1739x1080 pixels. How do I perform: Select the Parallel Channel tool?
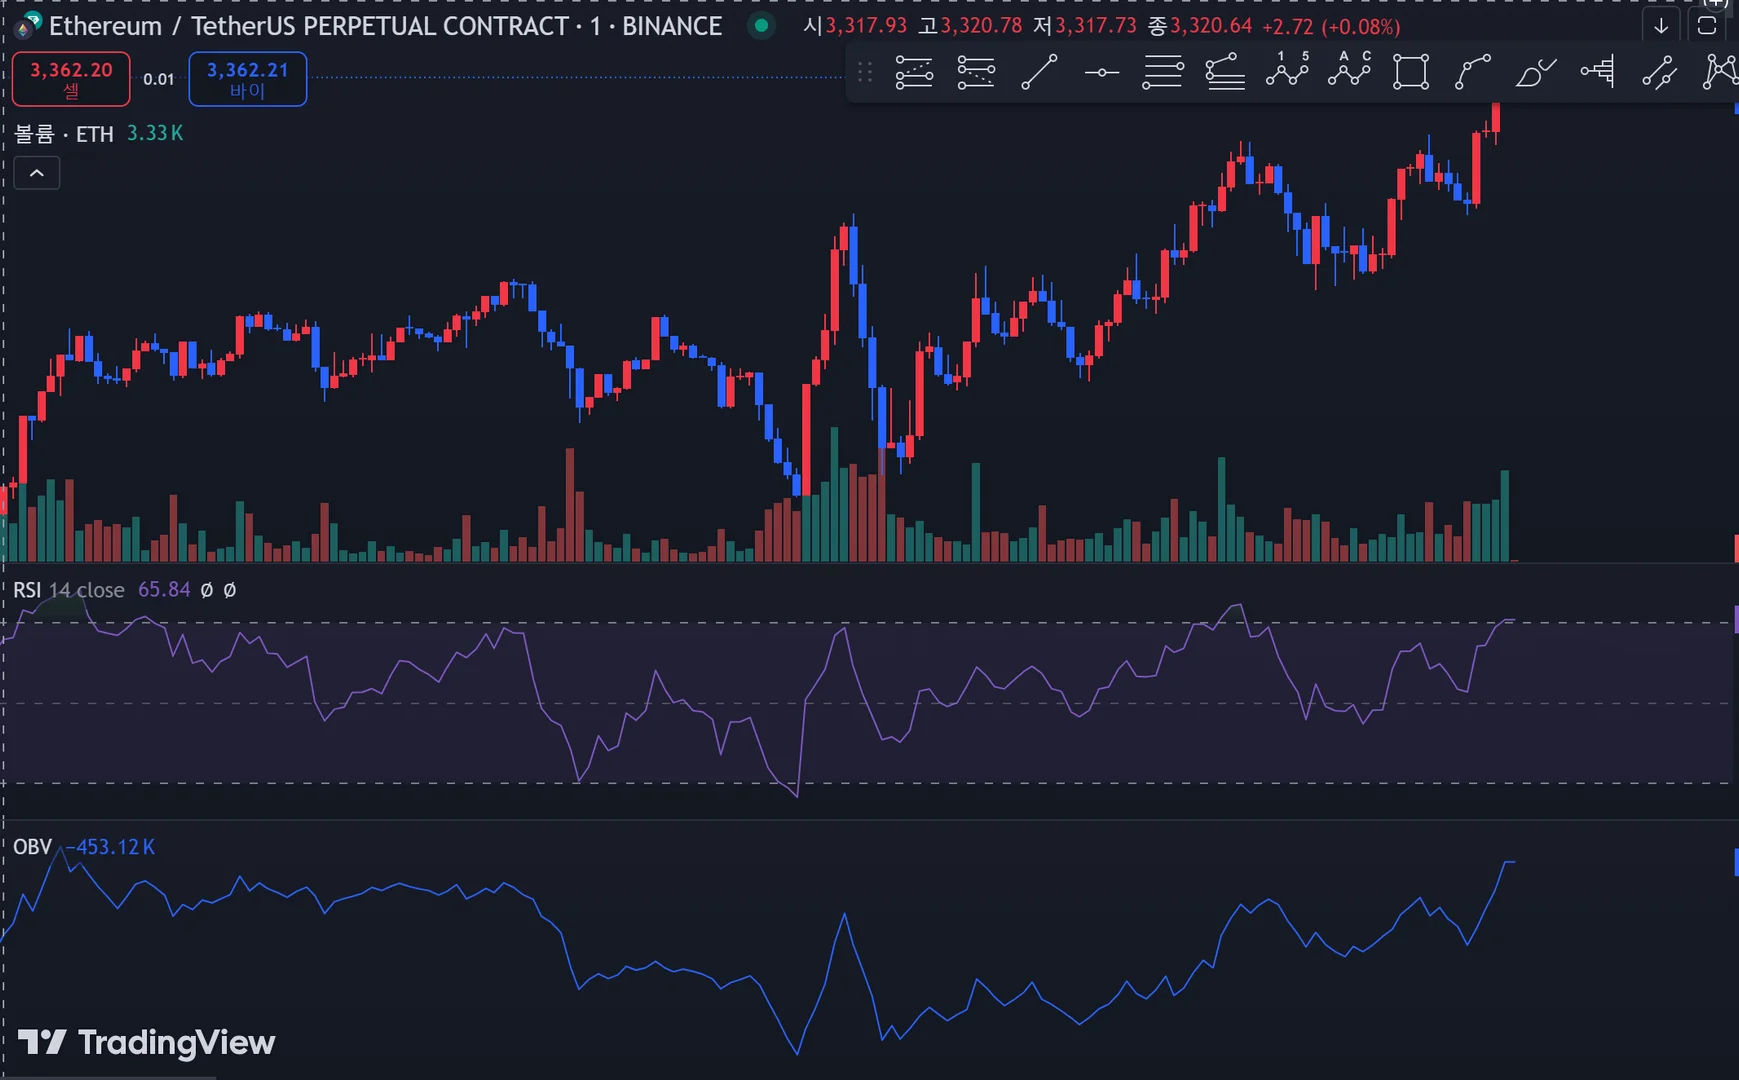pyautogui.click(x=1660, y=72)
